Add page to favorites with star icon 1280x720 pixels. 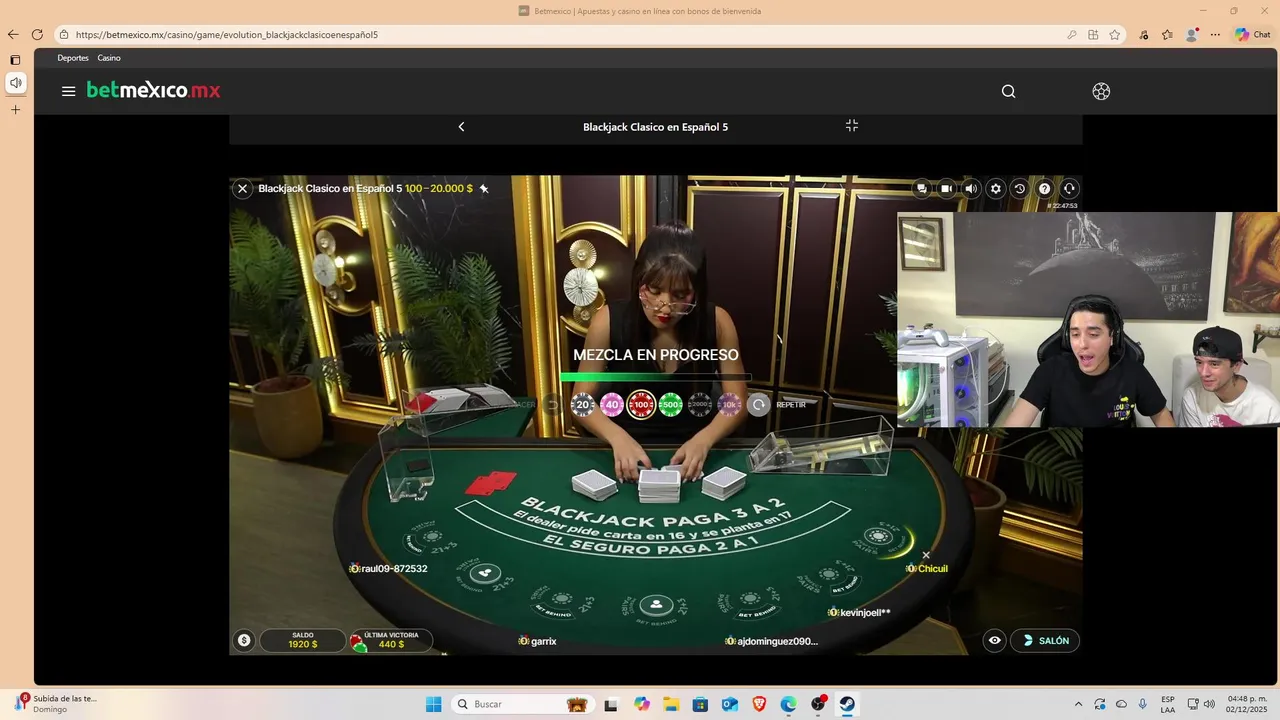coord(1115,34)
